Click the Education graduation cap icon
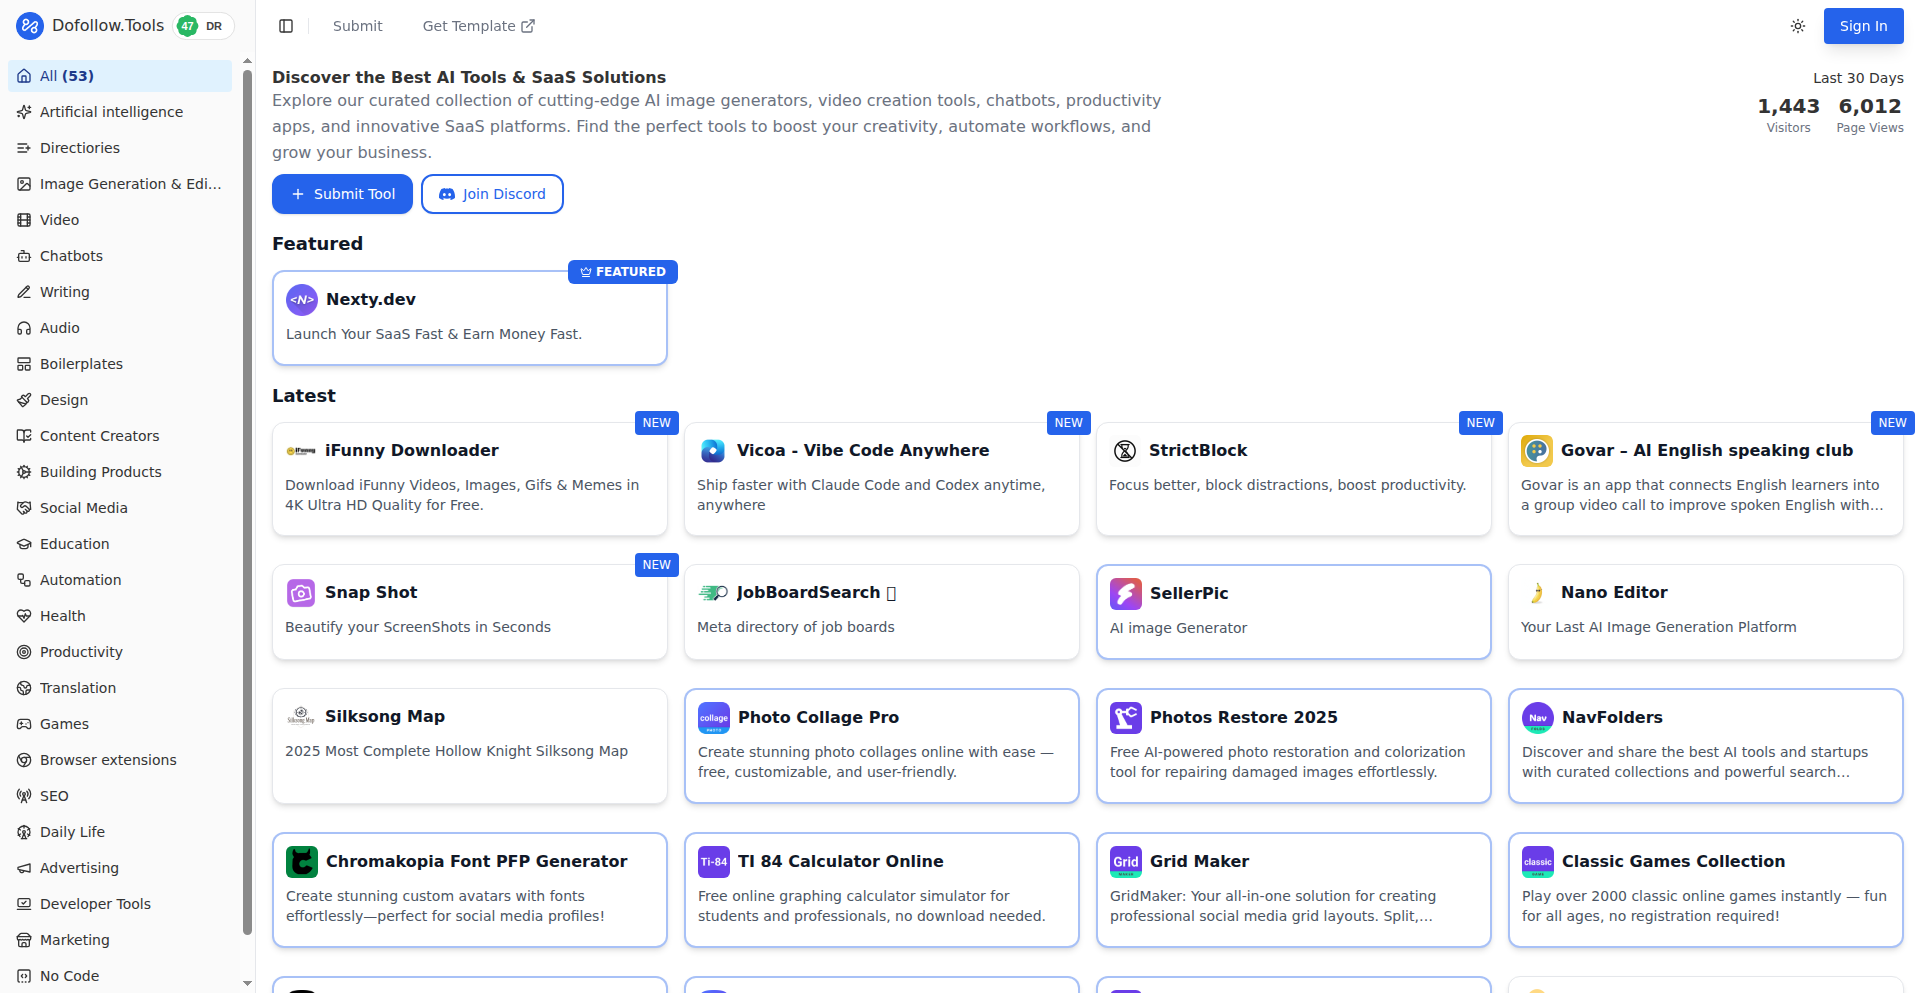Viewport: 1920px width, 993px height. [x=24, y=544]
